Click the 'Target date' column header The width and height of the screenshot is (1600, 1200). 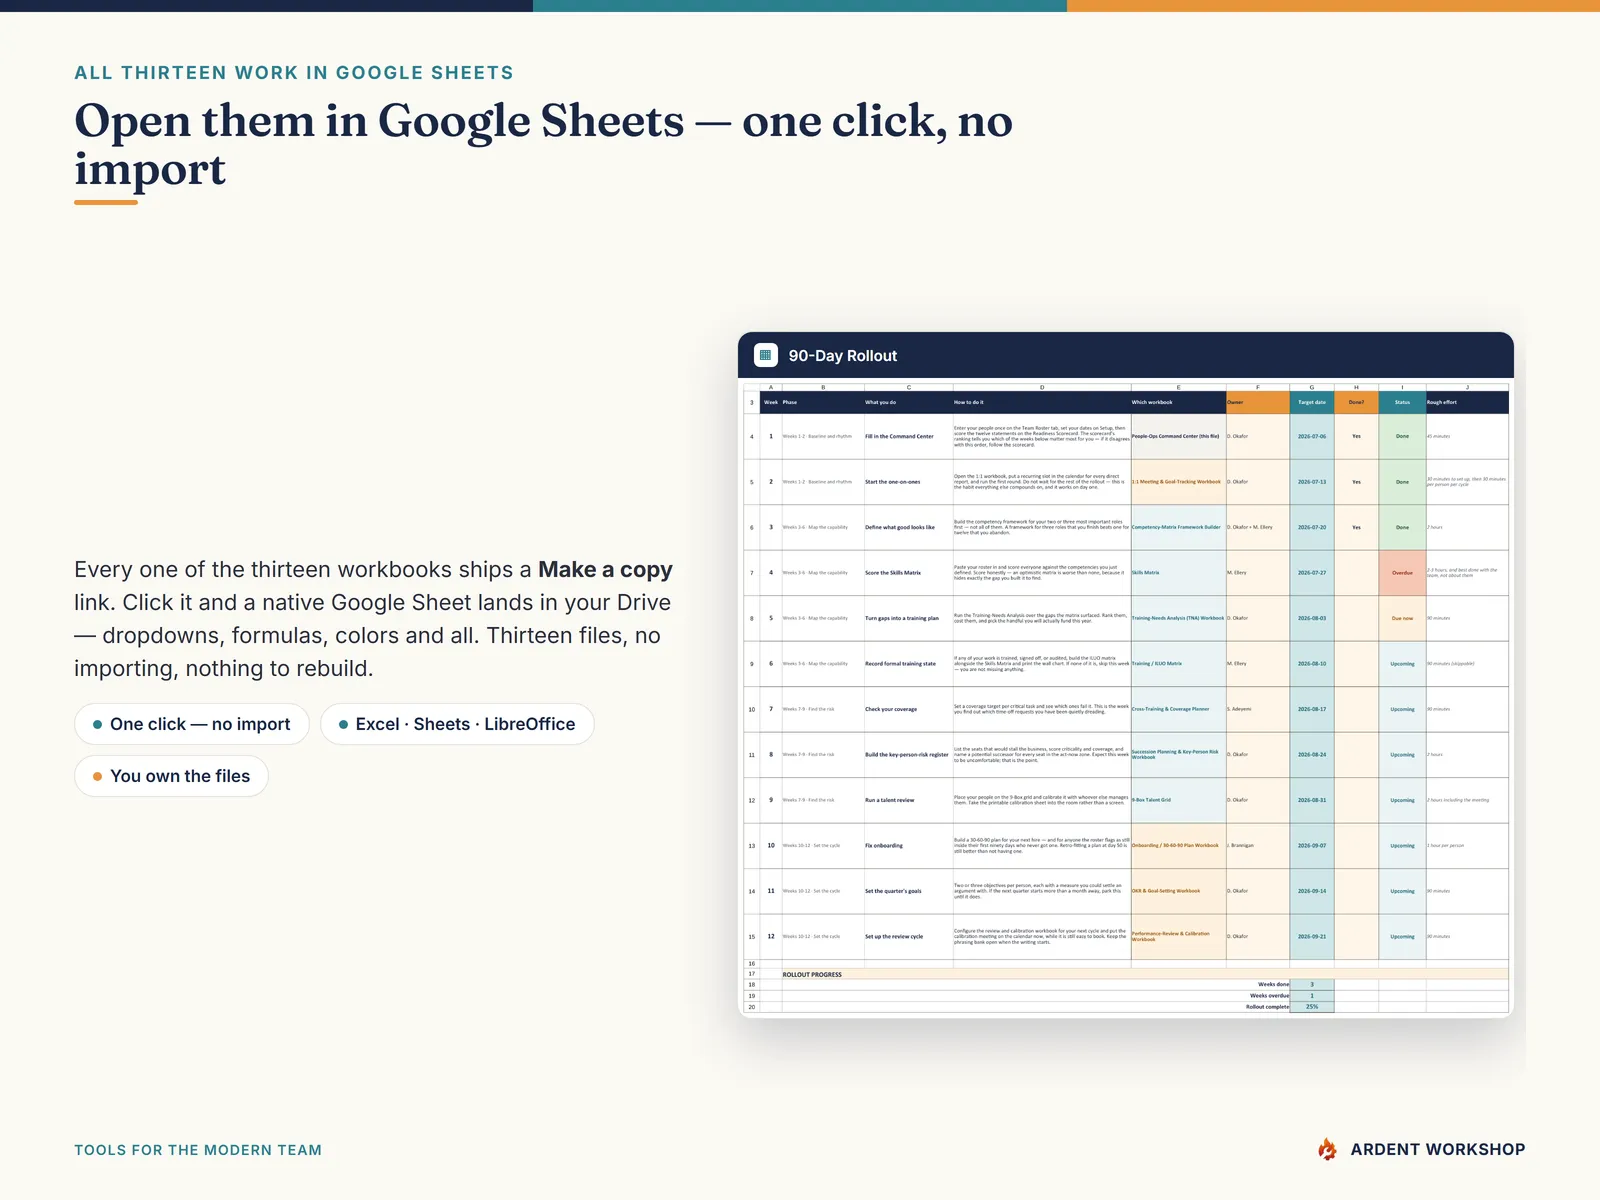pos(1312,402)
